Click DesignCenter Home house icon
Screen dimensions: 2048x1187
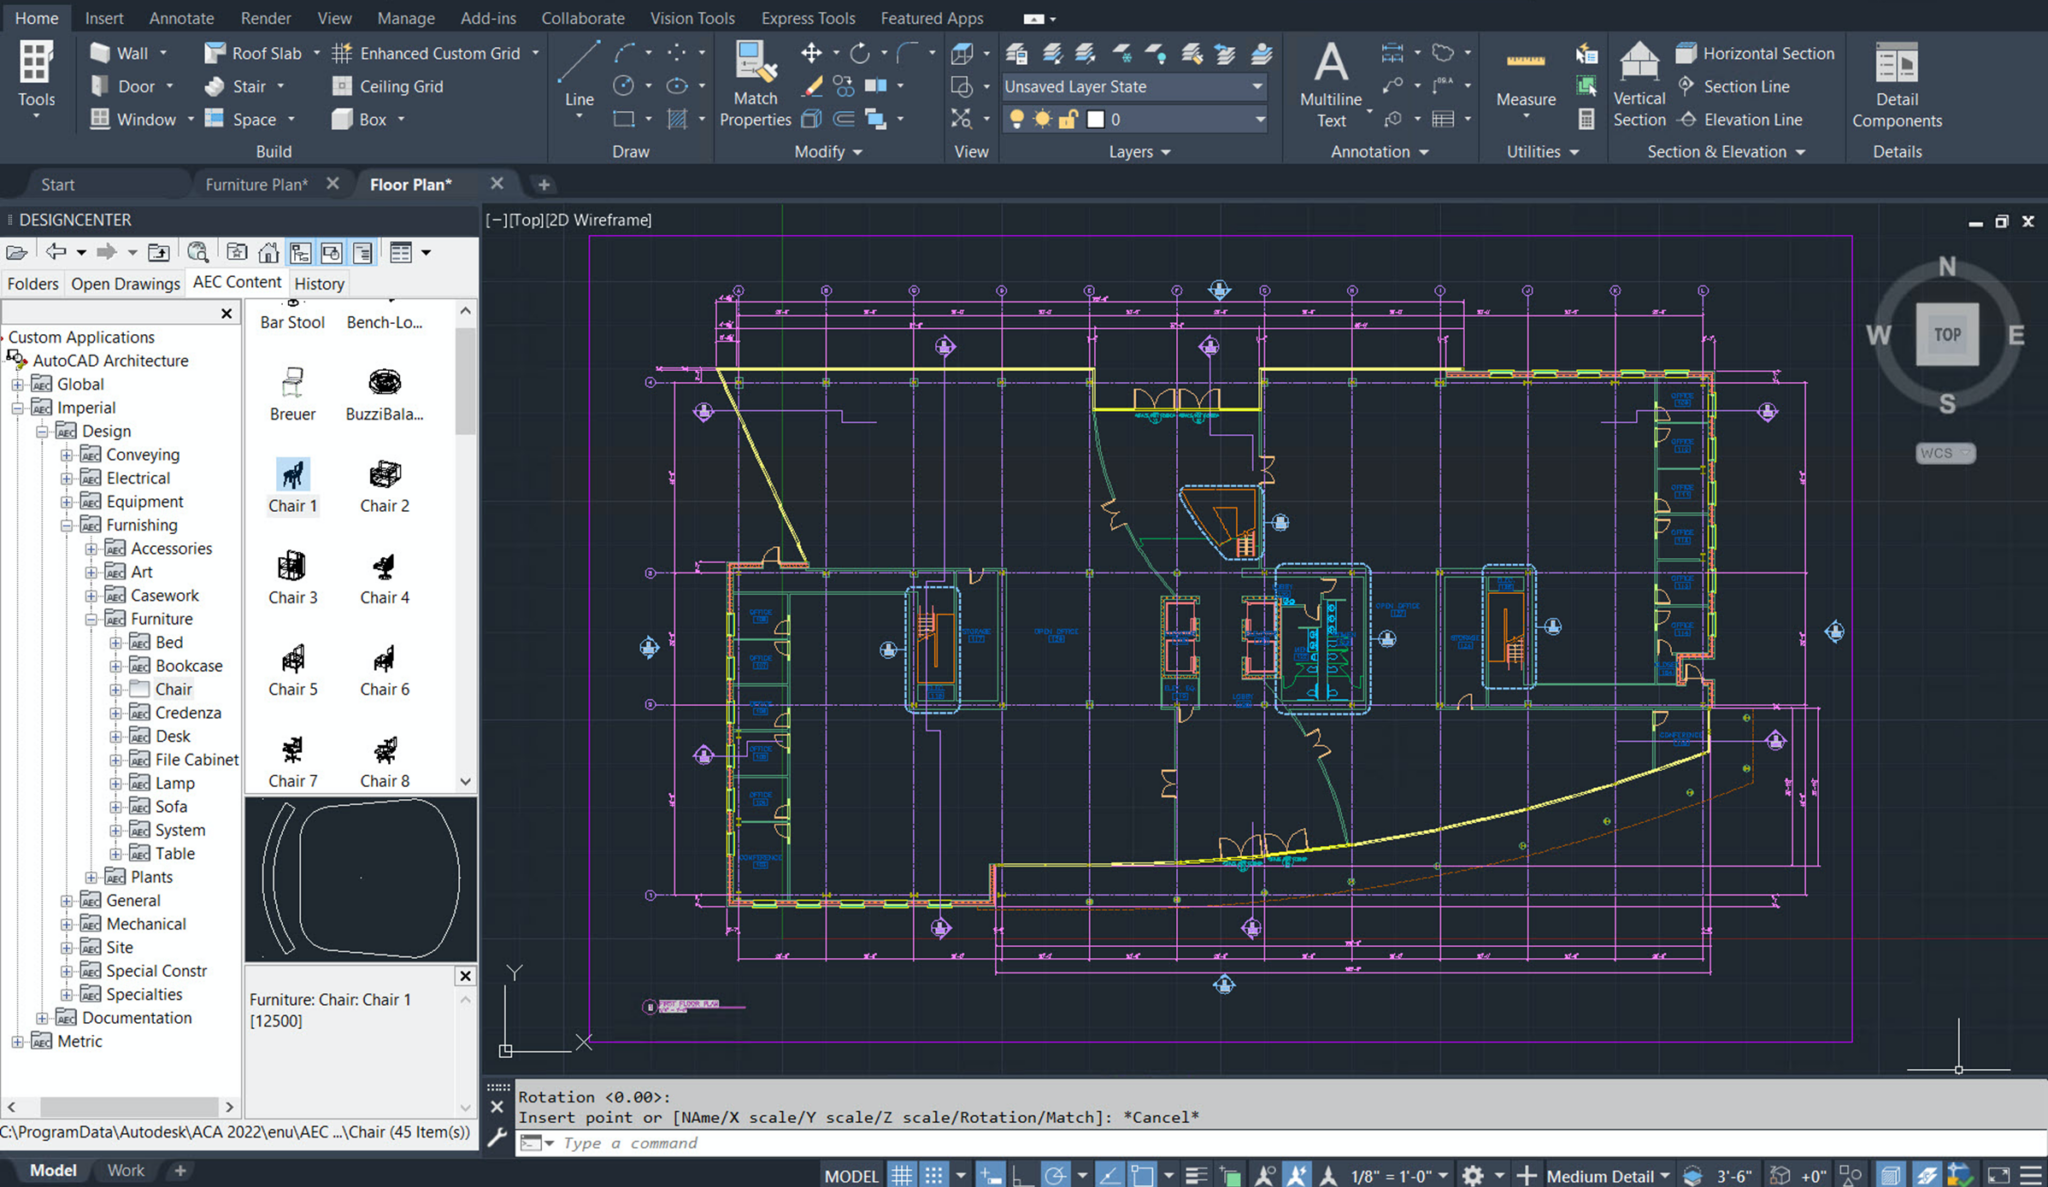coord(268,253)
